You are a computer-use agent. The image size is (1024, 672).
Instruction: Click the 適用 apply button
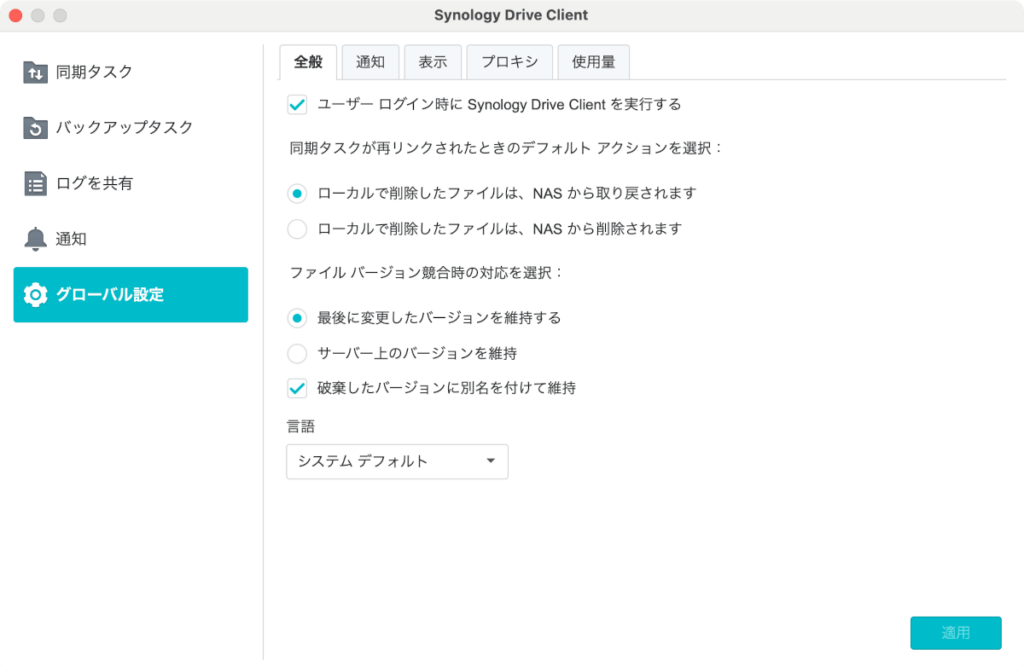pyautogui.click(x=955, y=633)
